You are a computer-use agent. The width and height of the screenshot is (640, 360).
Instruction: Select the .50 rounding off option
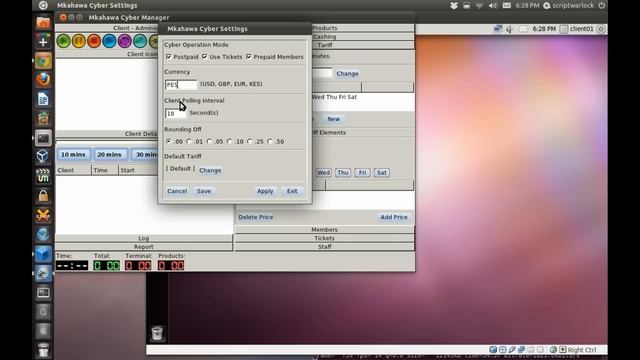[x=270, y=141]
